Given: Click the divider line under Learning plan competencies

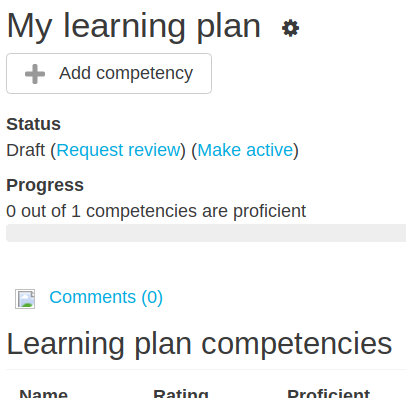Looking at the screenshot, I should point(206,369).
